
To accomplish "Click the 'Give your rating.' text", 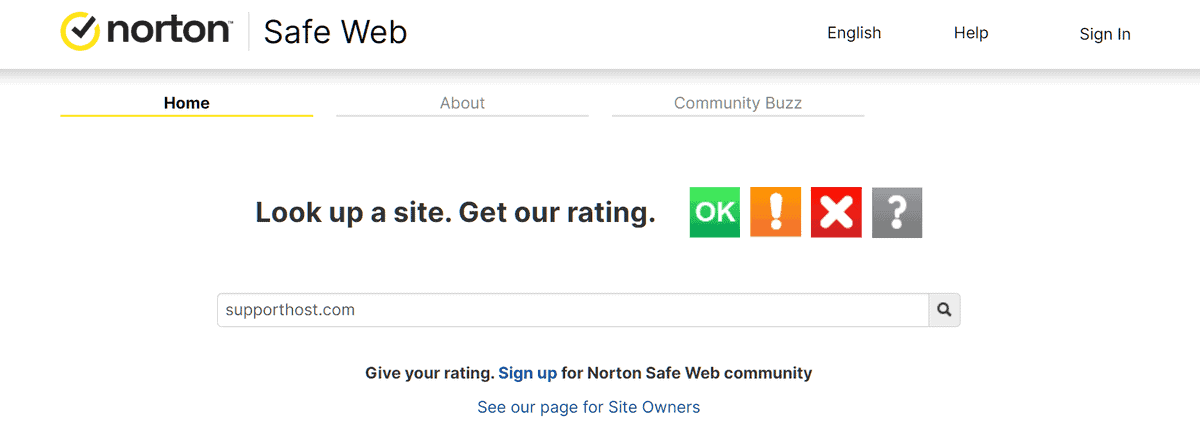I will pyautogui.click(x=429, y=373).
